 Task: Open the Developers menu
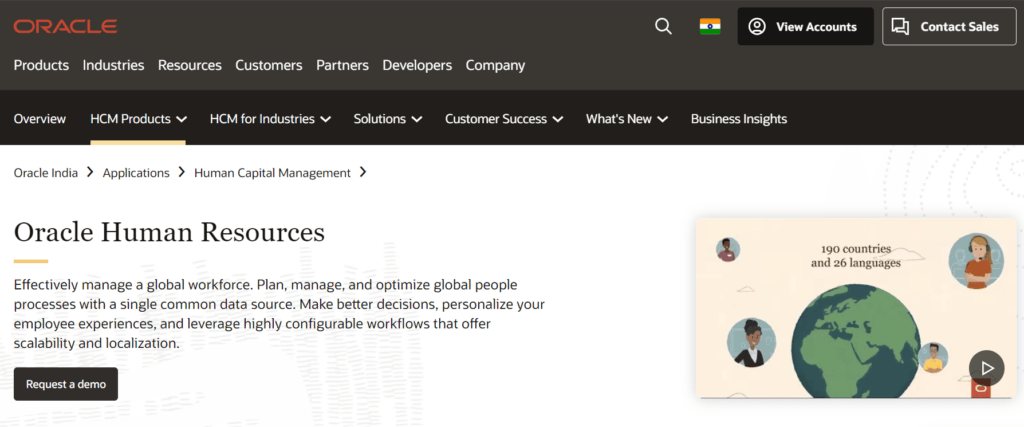pyautogui.click(x=417, y=65)
